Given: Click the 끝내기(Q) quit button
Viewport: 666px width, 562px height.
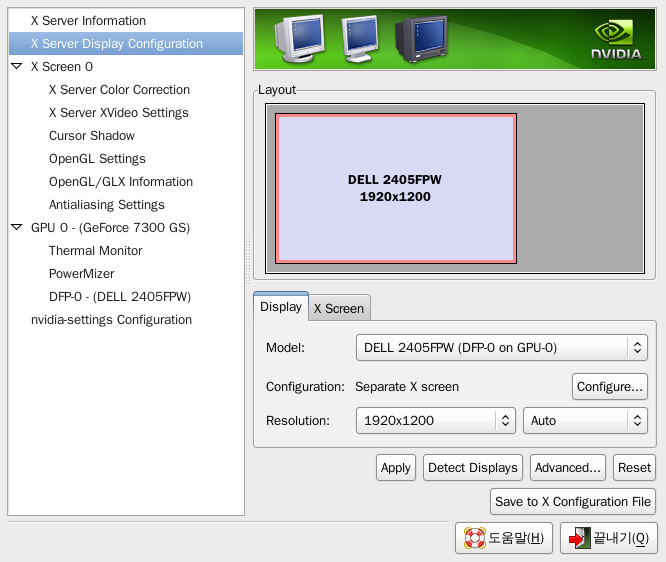Looking at the screenshot, I should coord(609,538).
